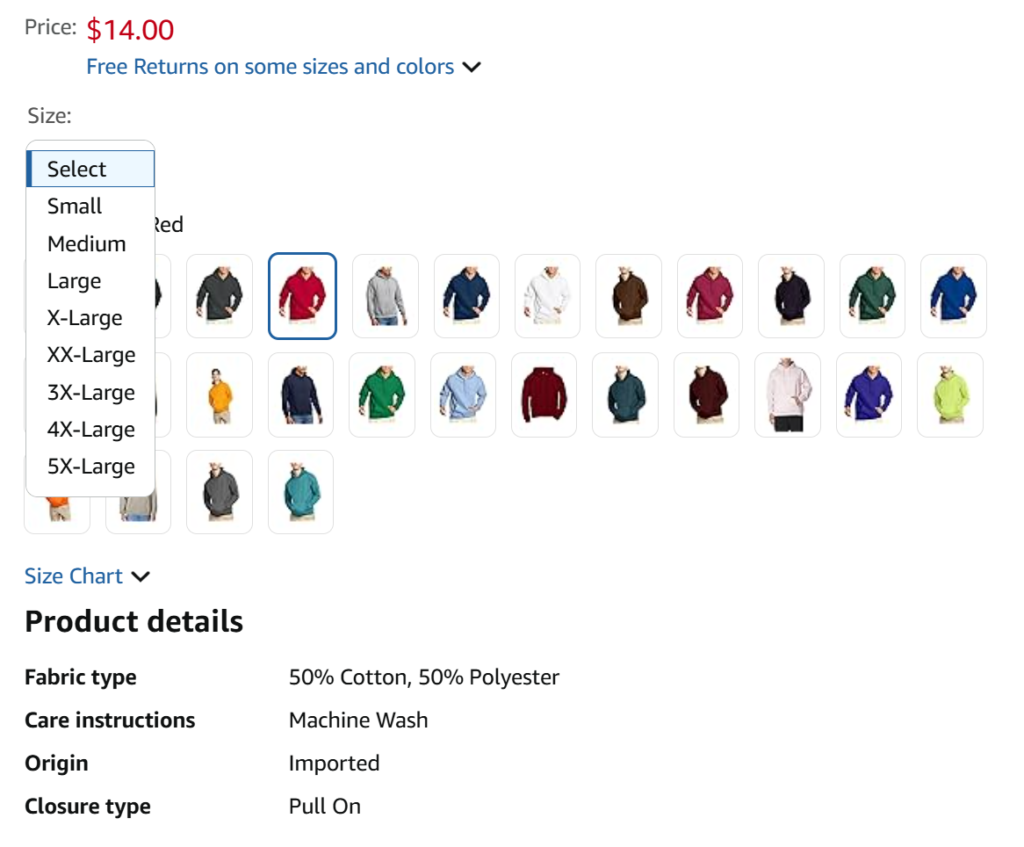The height and width of the screenshot is (847, 1024).
Task: Choose "3X-Large" from the size list
Action: pos(91,392)
